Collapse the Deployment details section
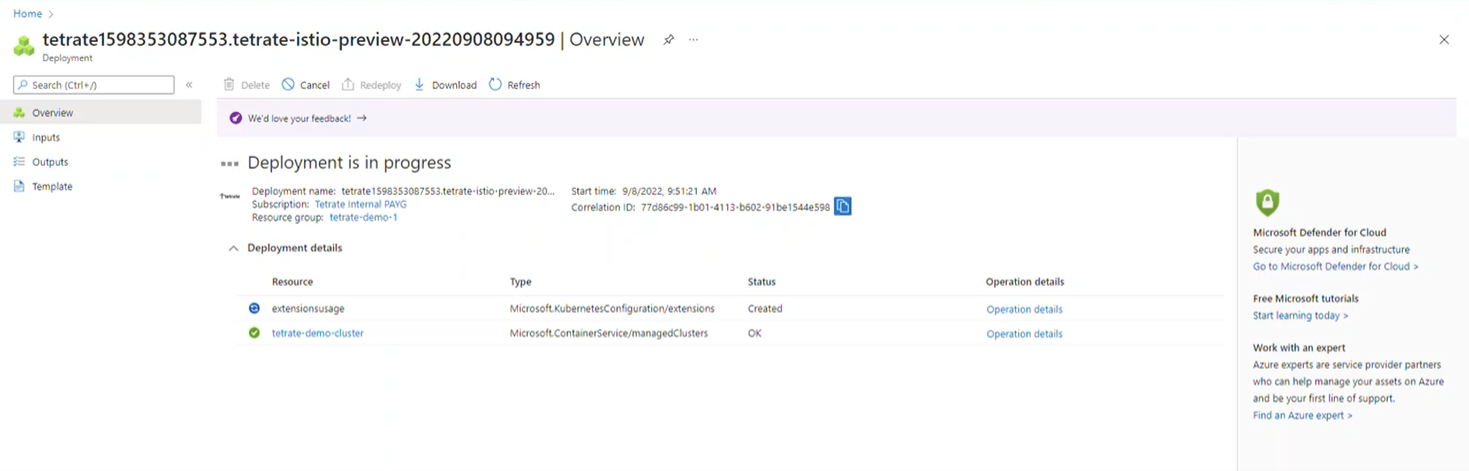1469x471 pixels. pos(234,248)
